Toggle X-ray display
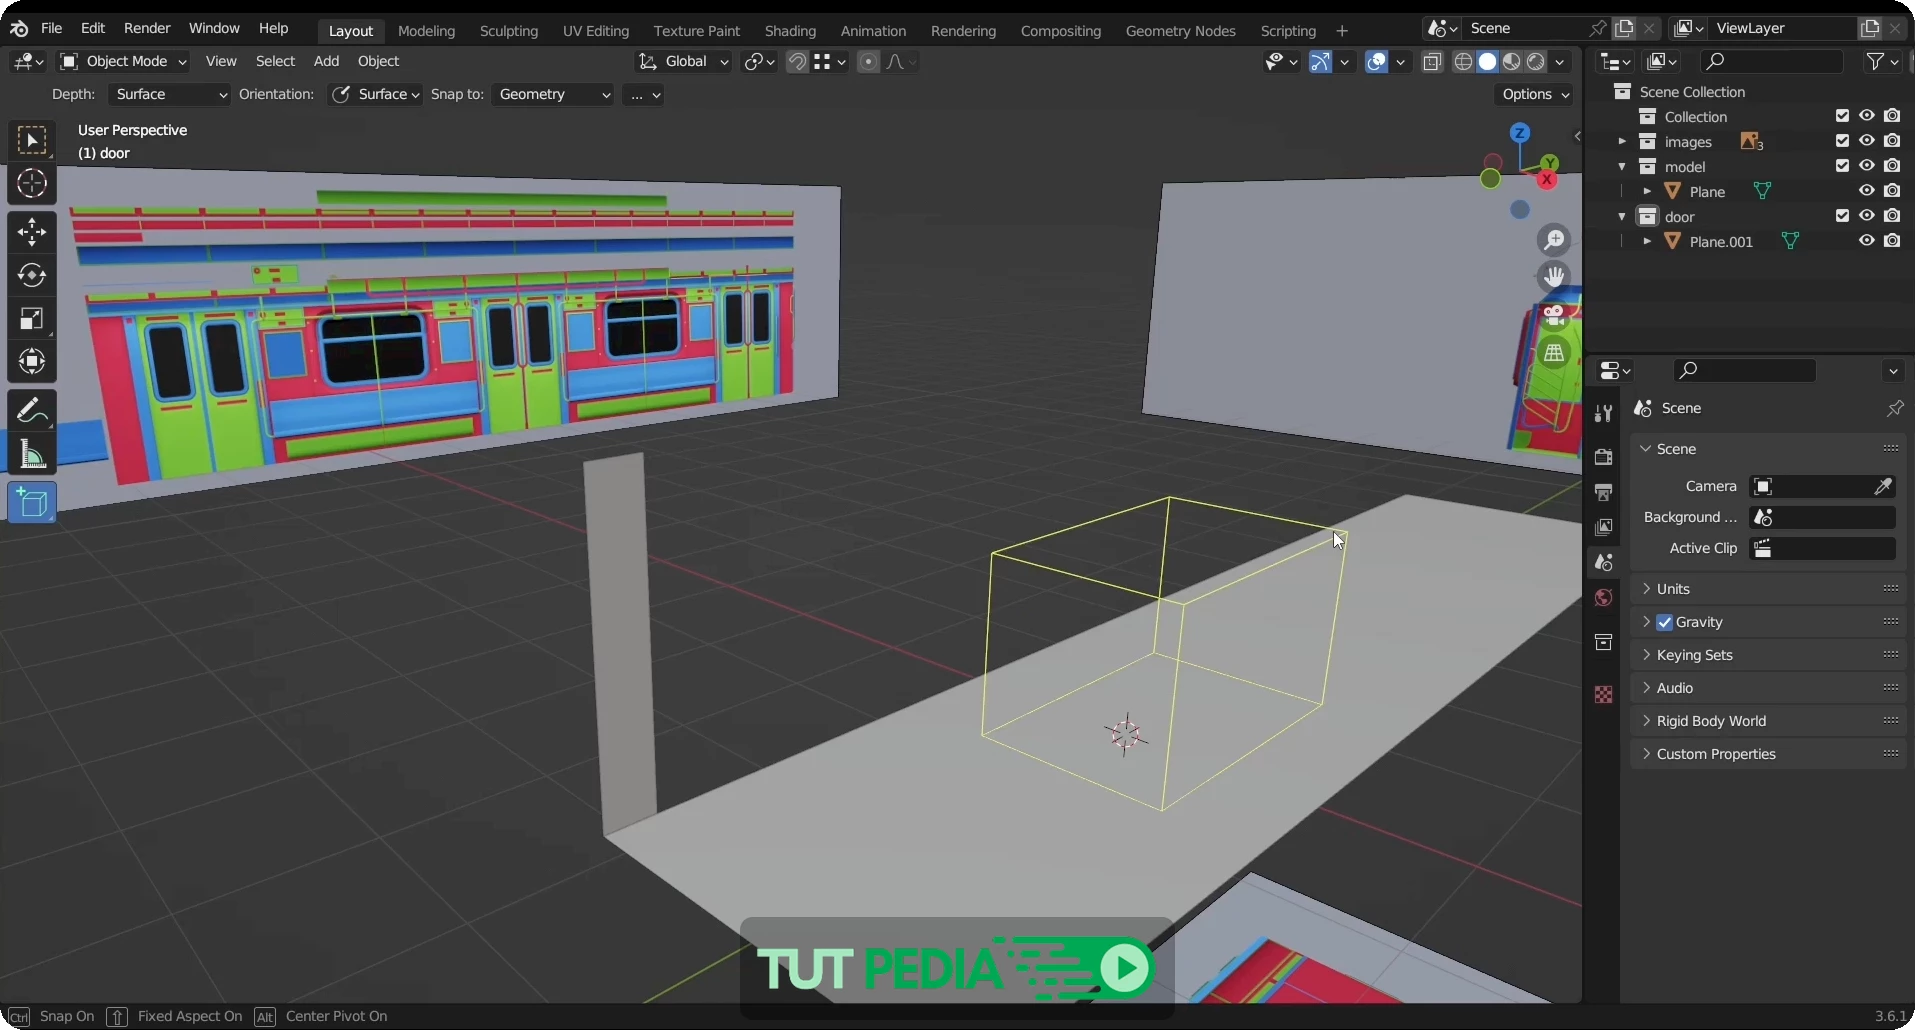The width and height of the screenshot is (1915, 1030). pyautogui.click(x=1432, y=62)
